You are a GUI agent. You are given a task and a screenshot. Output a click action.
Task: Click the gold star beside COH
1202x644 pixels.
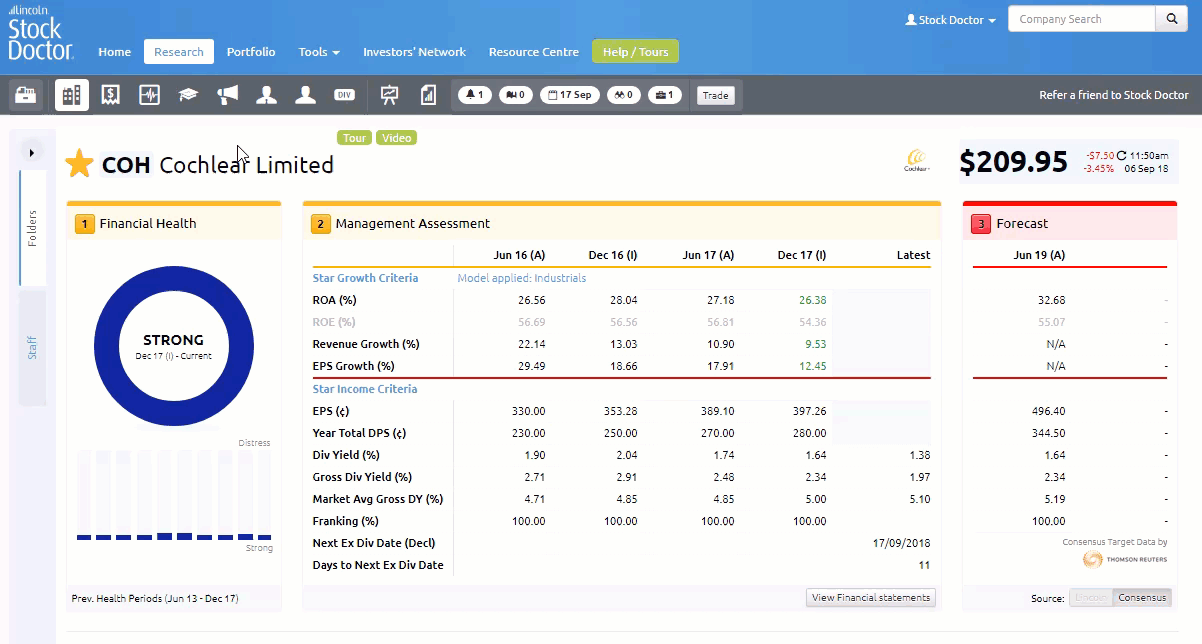[x=79, y=164]
